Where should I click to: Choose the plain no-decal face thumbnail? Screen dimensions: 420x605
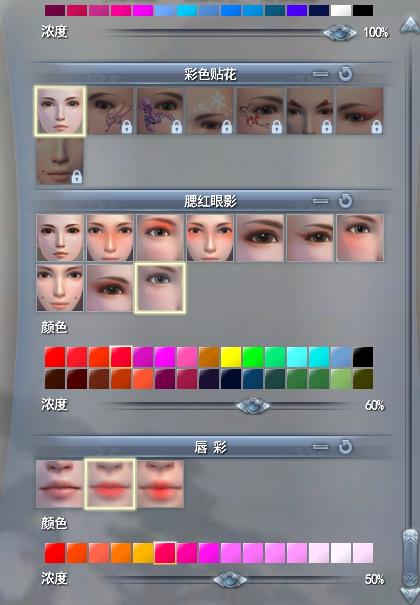tap(60, 111)
